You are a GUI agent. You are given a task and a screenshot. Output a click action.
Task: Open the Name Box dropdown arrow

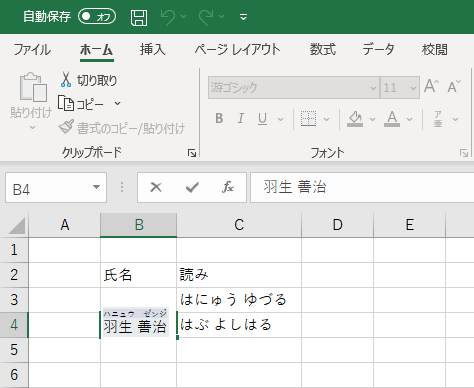click(x=96, y=187)
